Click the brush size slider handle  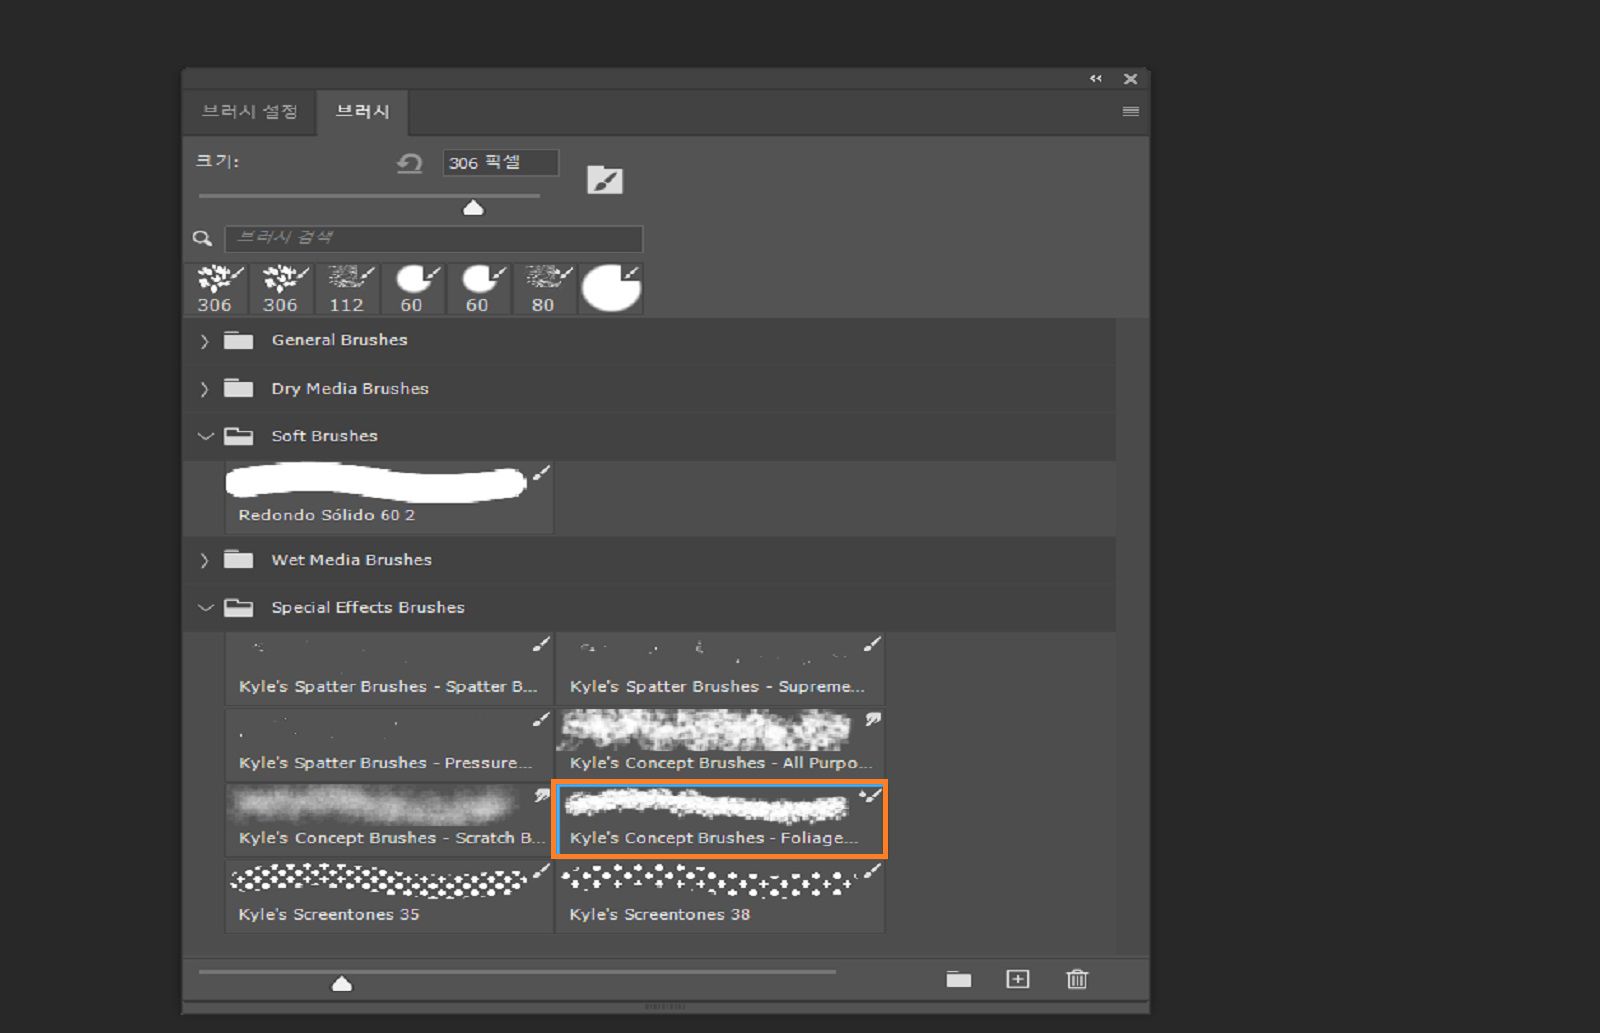pos(473,207)
